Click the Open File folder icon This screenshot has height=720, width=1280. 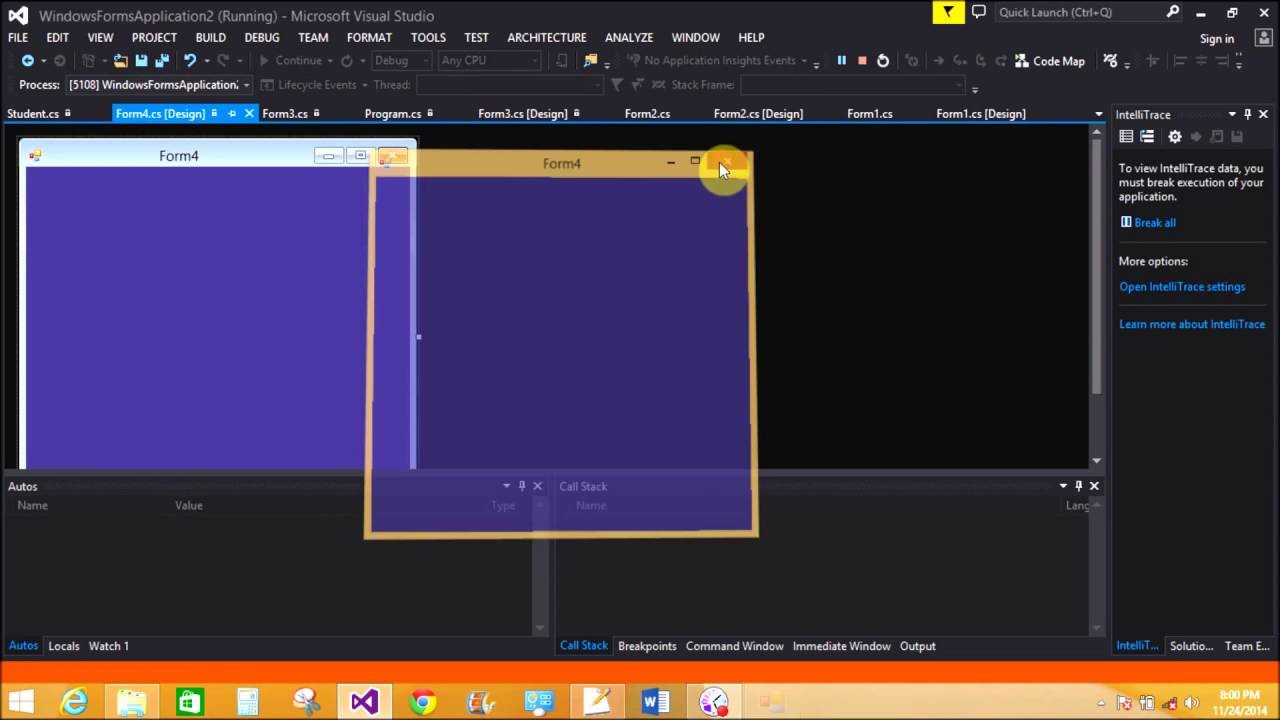tap(120, 61)
